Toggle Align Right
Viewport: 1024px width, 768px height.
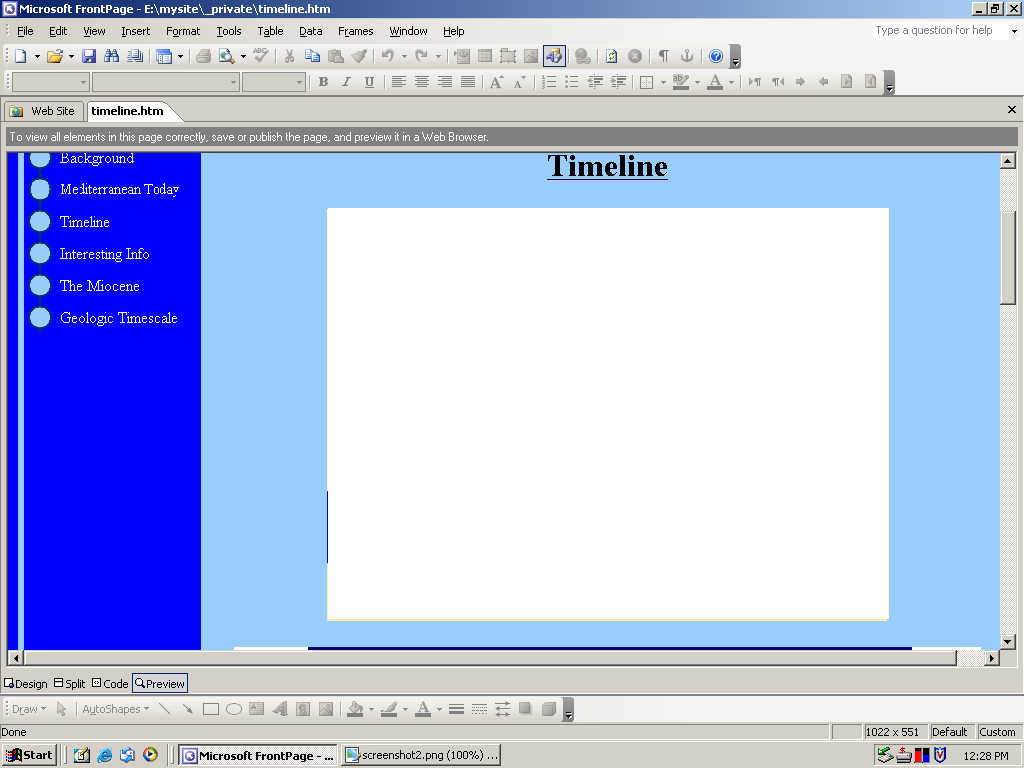coord(444,82)
